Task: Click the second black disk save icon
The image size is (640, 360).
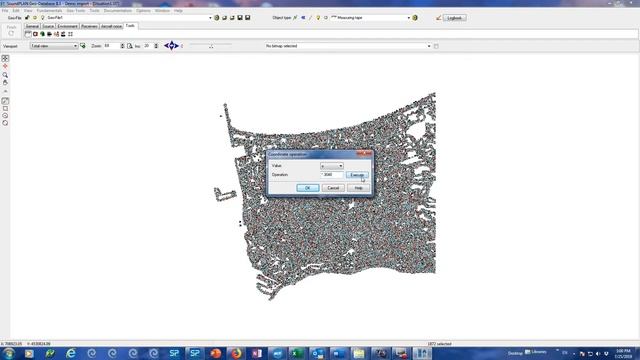Action: tap(248, 18)
